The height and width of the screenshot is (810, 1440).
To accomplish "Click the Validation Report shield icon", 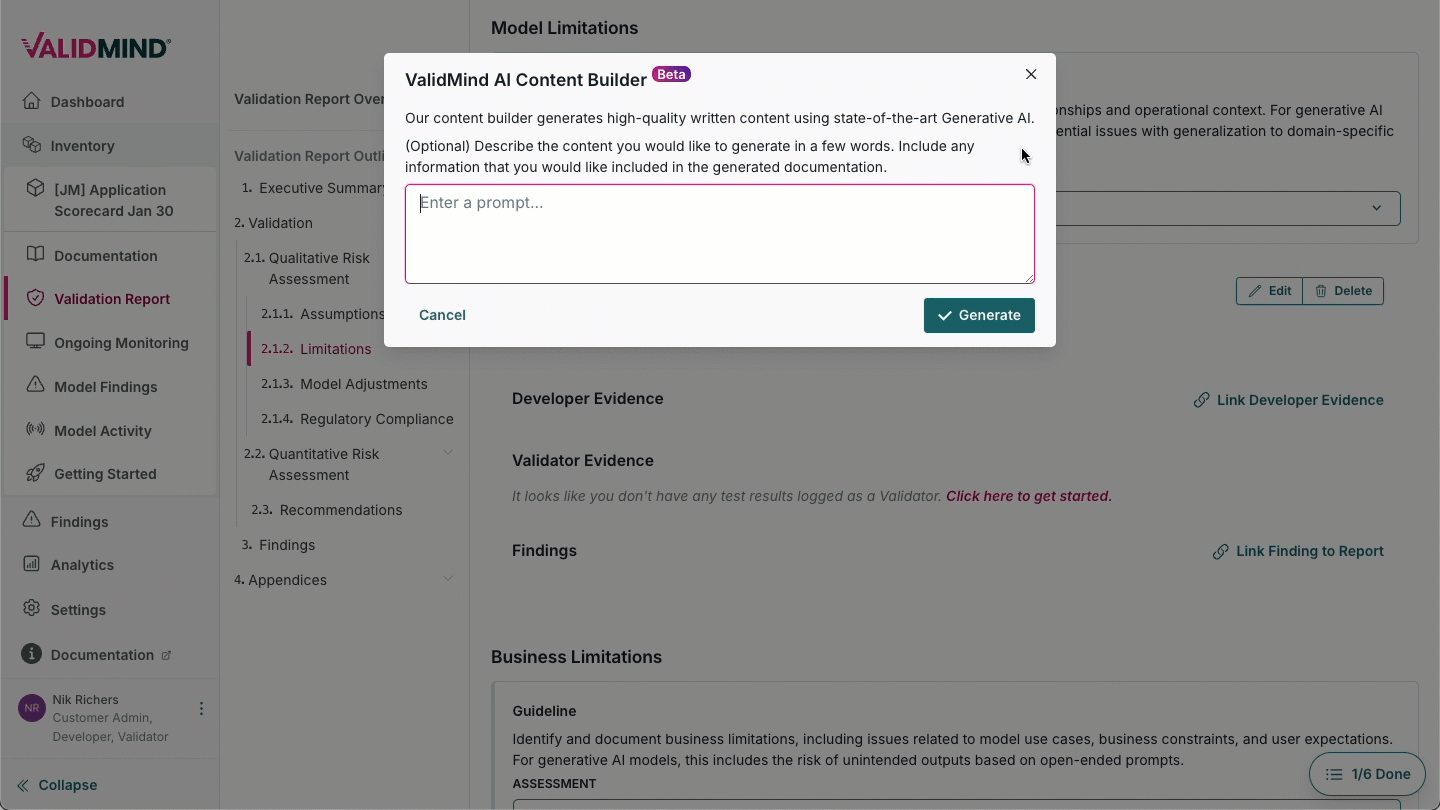I will [x=36, y=298].
